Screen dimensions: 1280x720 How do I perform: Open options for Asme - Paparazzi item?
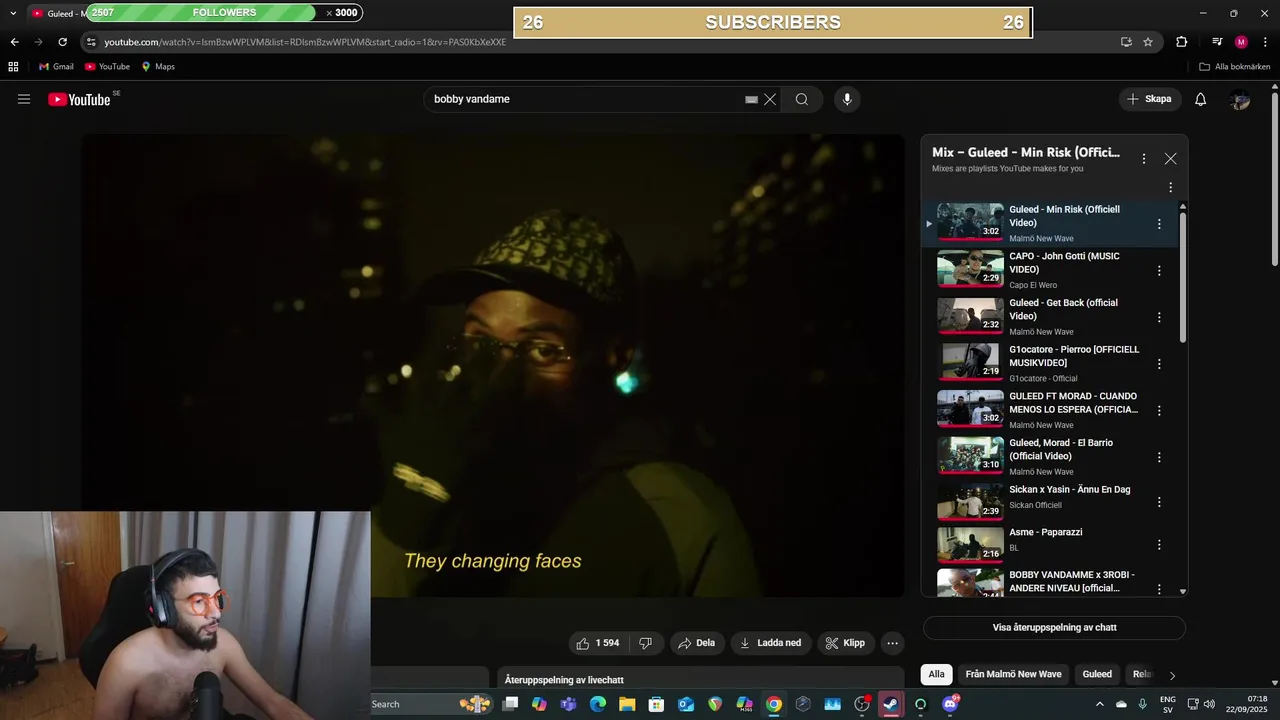coord(1159,545)
